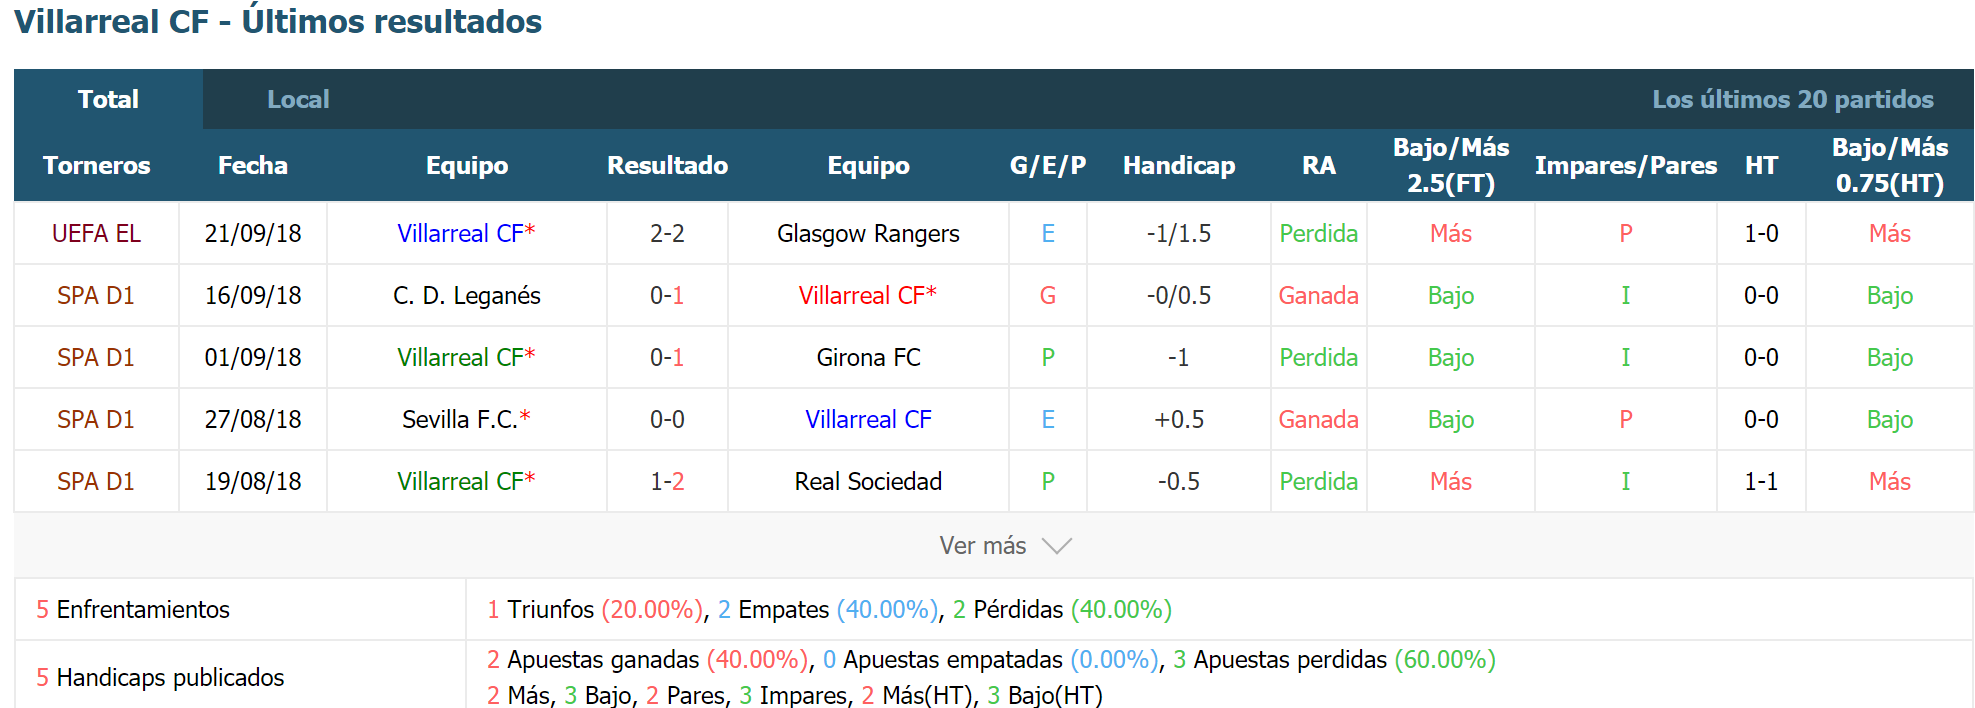Click the Torneros column header
This screenshot has height=708, width=1975.
click(96, 165)
